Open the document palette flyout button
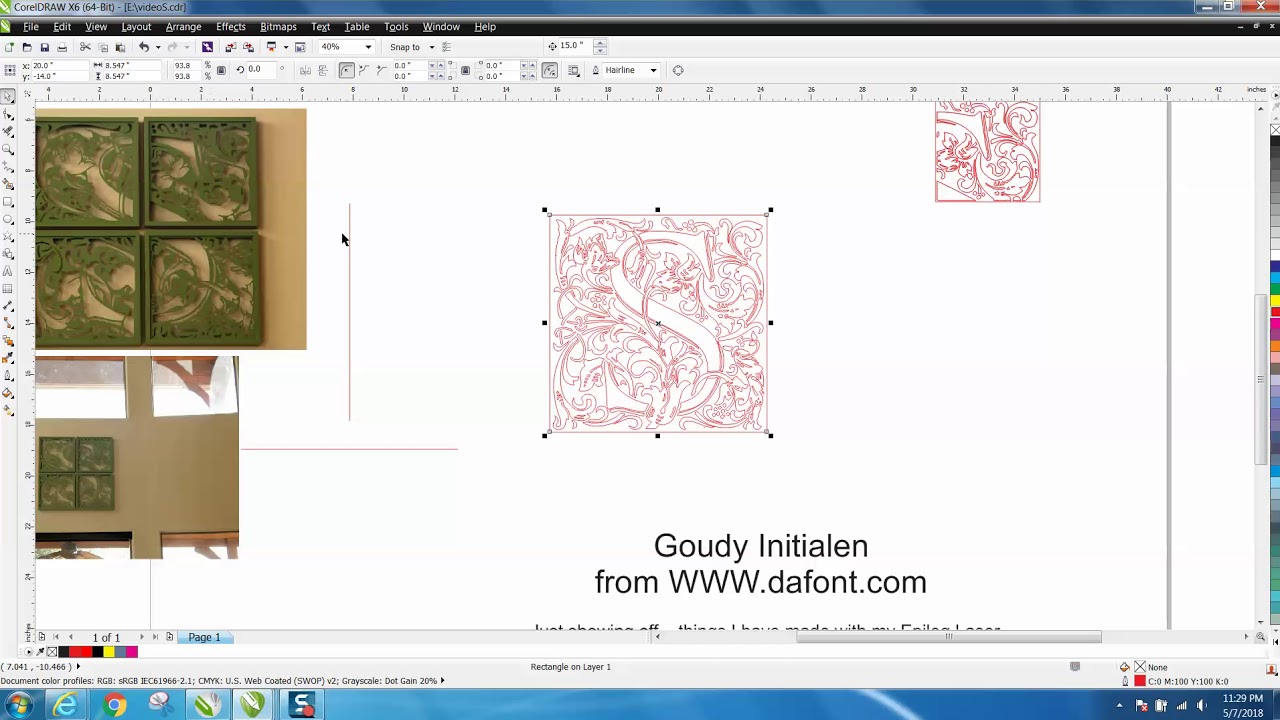This screenshot has width=1280, height=720. 28,652
